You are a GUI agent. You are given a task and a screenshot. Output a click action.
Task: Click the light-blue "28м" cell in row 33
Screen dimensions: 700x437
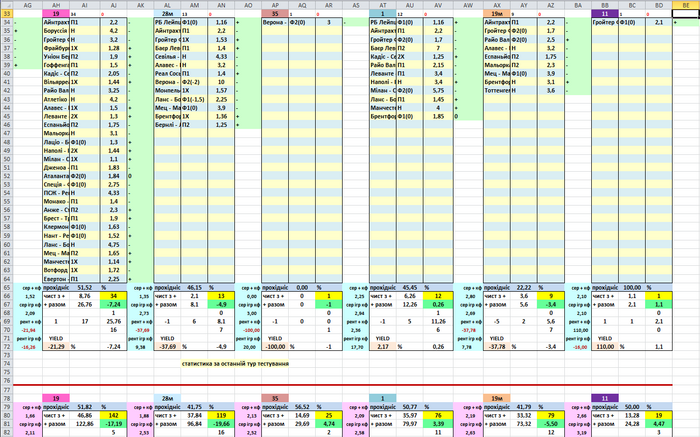point(167,14)
